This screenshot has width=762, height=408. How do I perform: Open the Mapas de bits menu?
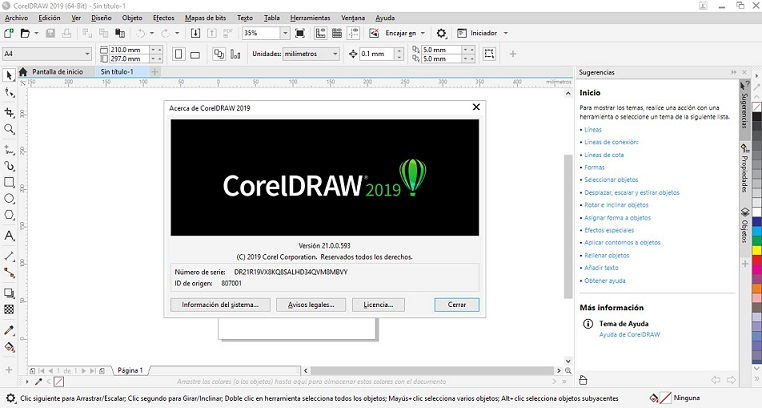(206, 18)
